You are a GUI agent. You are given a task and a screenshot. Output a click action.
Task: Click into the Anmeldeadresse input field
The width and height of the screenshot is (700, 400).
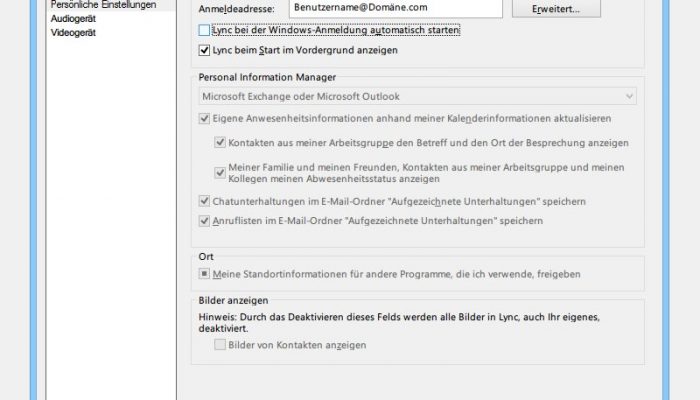pyautogui.click(x=396, y=8)
